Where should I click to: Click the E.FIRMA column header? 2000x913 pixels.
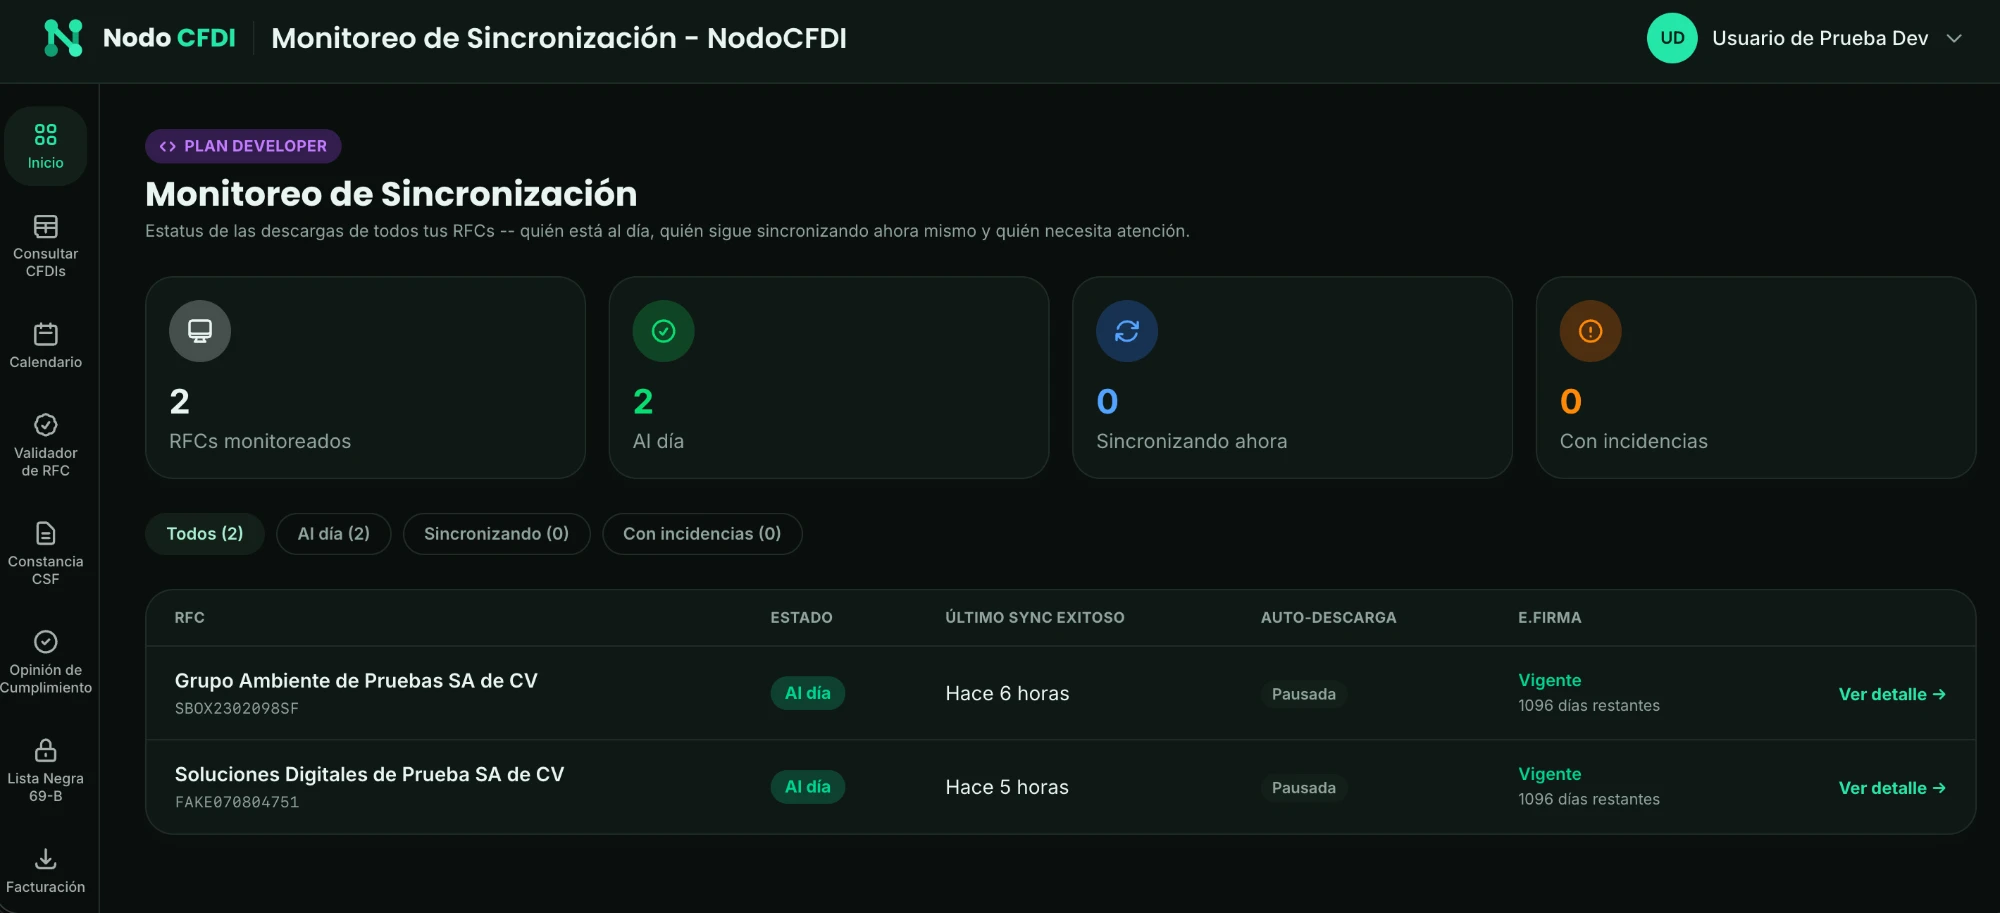(1550, 618)
